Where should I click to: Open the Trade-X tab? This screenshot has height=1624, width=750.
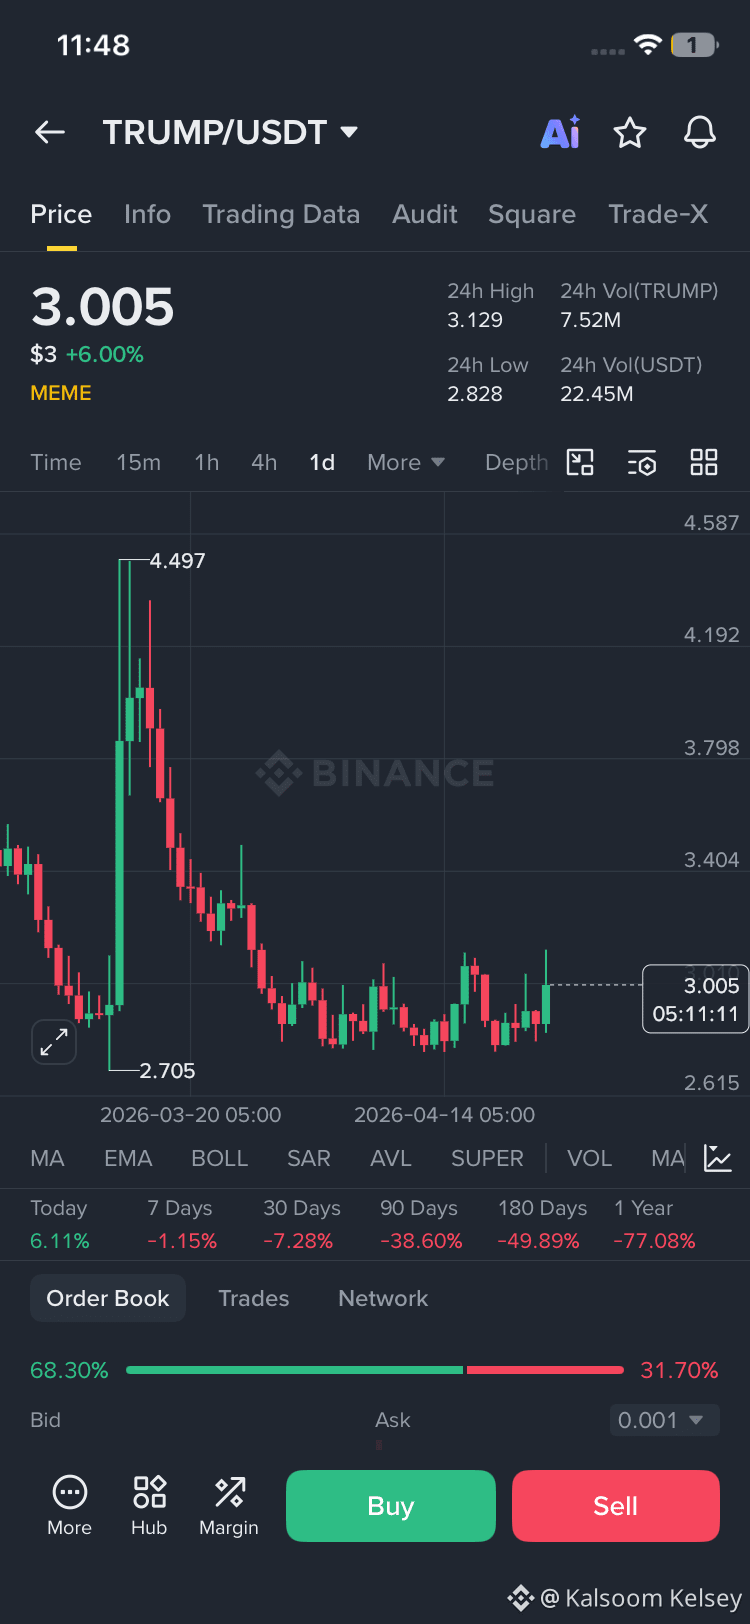[x=658, y=214]
